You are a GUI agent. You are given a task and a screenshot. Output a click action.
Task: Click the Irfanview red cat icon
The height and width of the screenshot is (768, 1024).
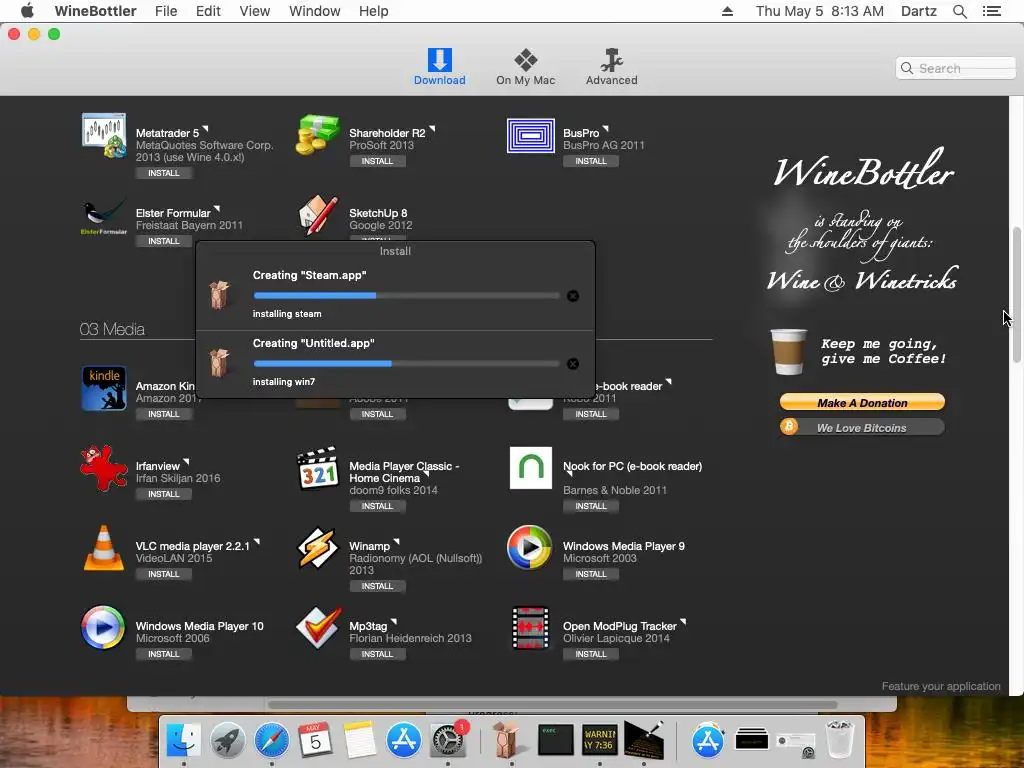pyautogui.click(x=103, y=468)
